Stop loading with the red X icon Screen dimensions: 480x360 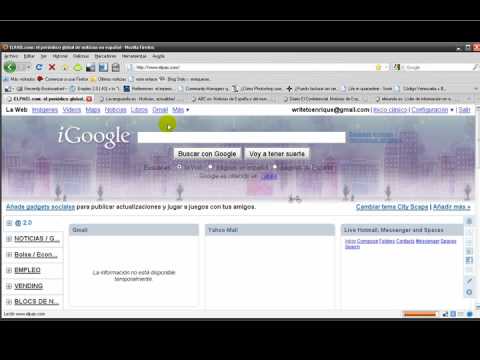pos(52,67)
